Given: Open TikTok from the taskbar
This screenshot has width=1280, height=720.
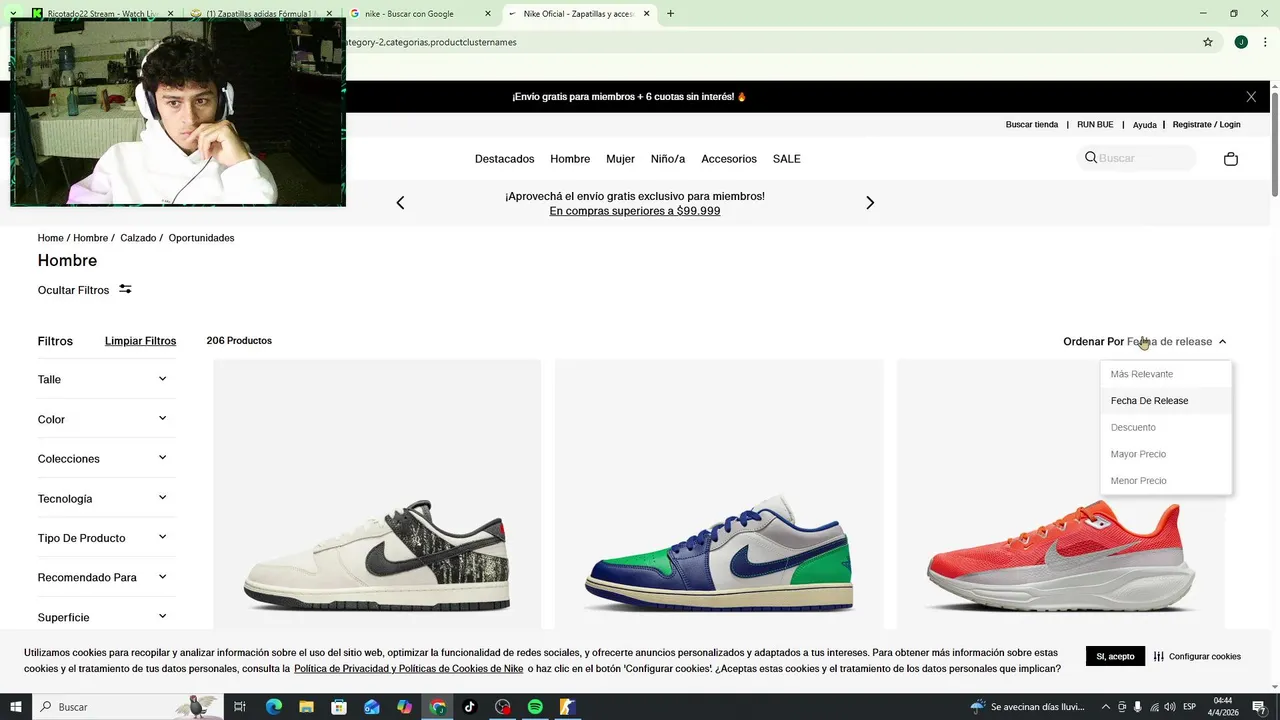Looking at the screenshot, I should [470, 707].
